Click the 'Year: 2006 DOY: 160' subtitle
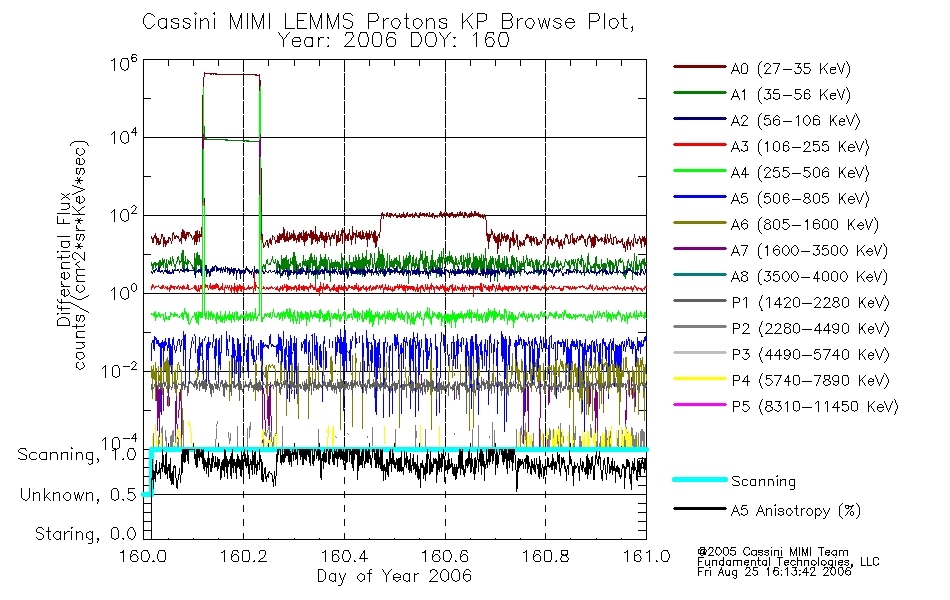The height and width of the screenshot is (600, 950). coord(394,41)
